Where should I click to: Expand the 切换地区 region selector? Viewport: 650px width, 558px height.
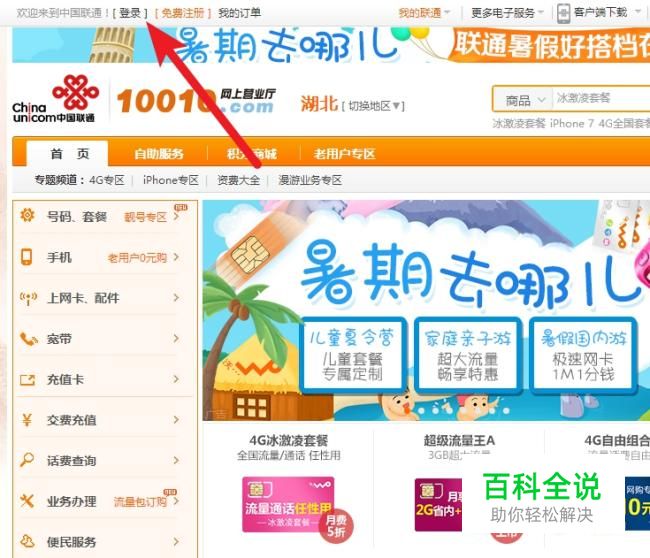coord(374,106)
